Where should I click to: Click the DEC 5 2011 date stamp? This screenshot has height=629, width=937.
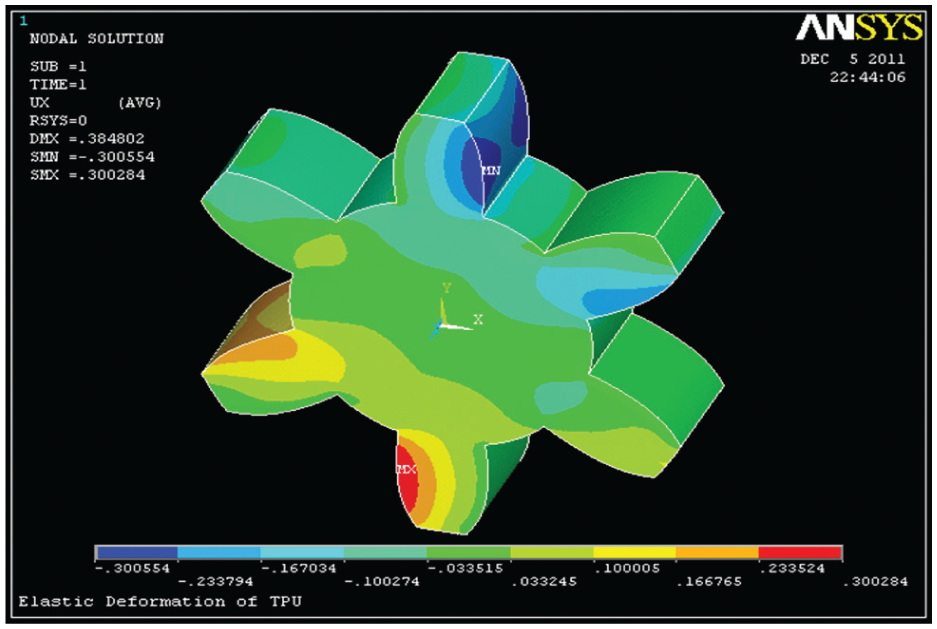(x=853, y=59)
